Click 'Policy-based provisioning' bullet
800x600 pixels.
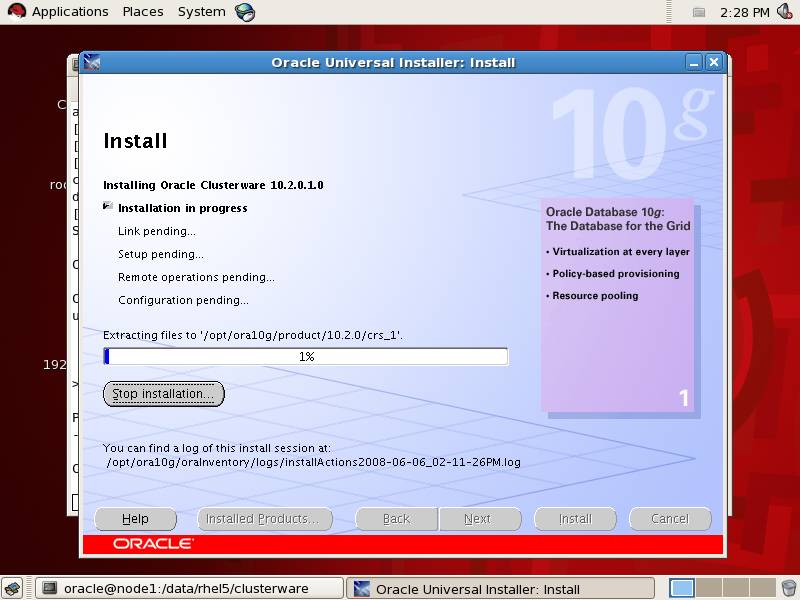(616, 273)
